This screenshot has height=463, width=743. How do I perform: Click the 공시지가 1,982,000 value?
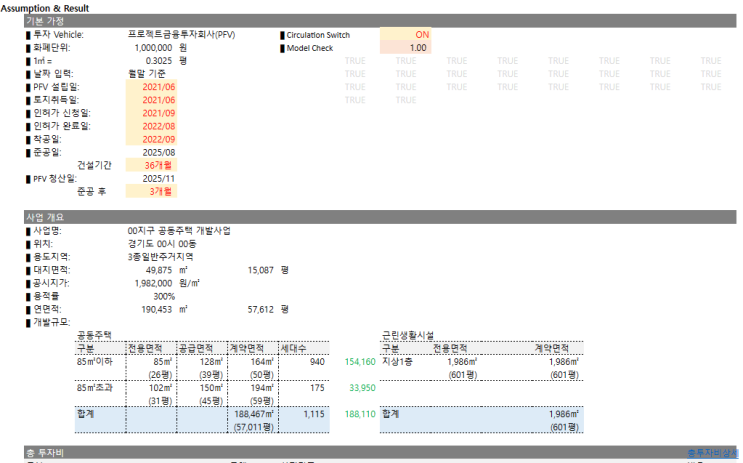153,283
